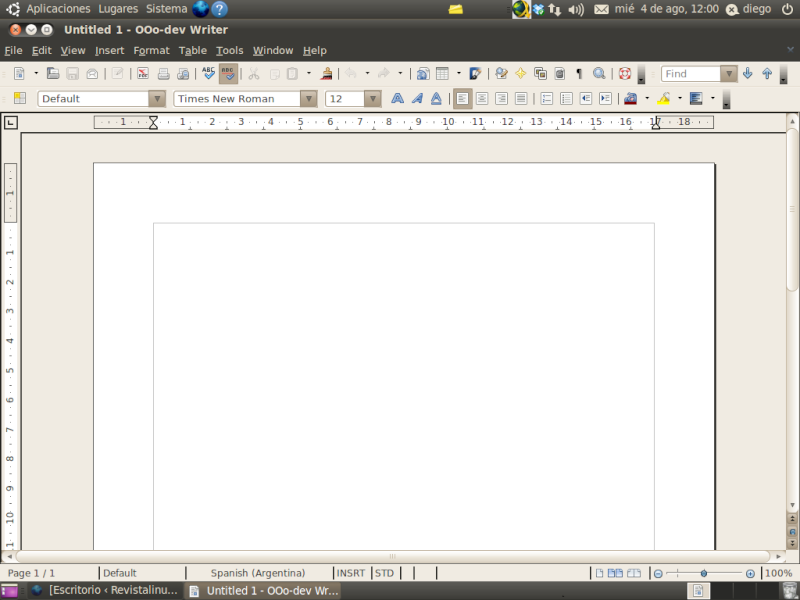This screenshot has width=800, height=600.
Task: Click the Find text field
Action: [690, 73]
